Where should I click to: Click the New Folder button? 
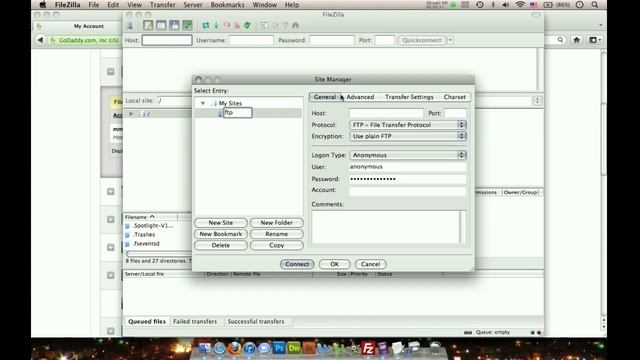(277, 223)
